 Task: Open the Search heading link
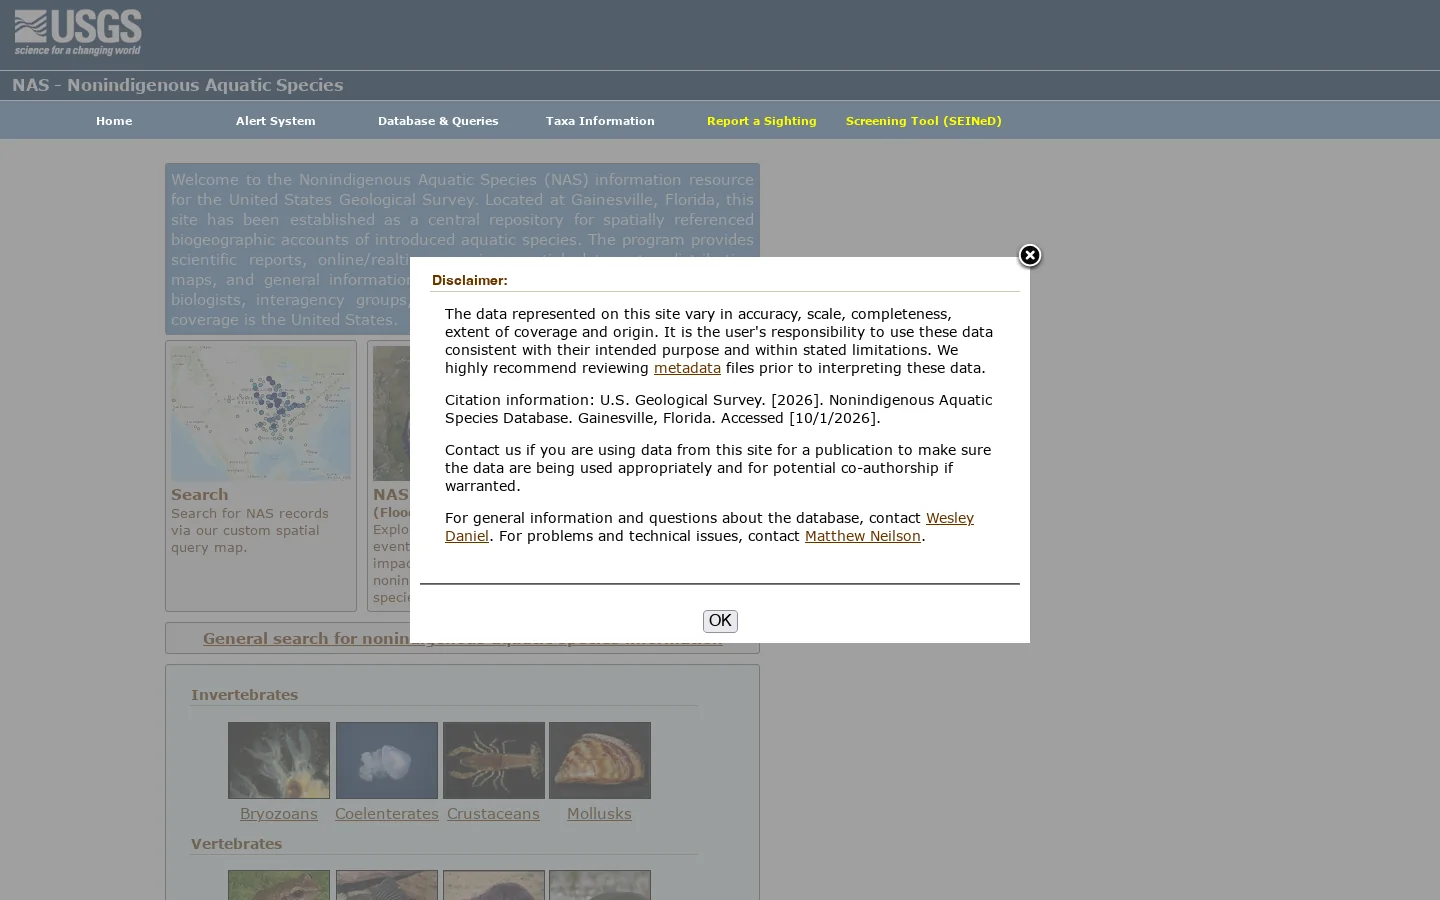point(199,494)
